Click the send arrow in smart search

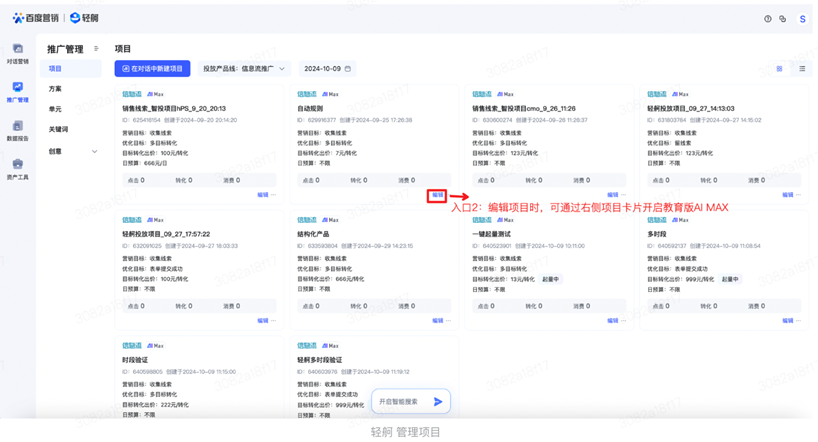point(437,402)
